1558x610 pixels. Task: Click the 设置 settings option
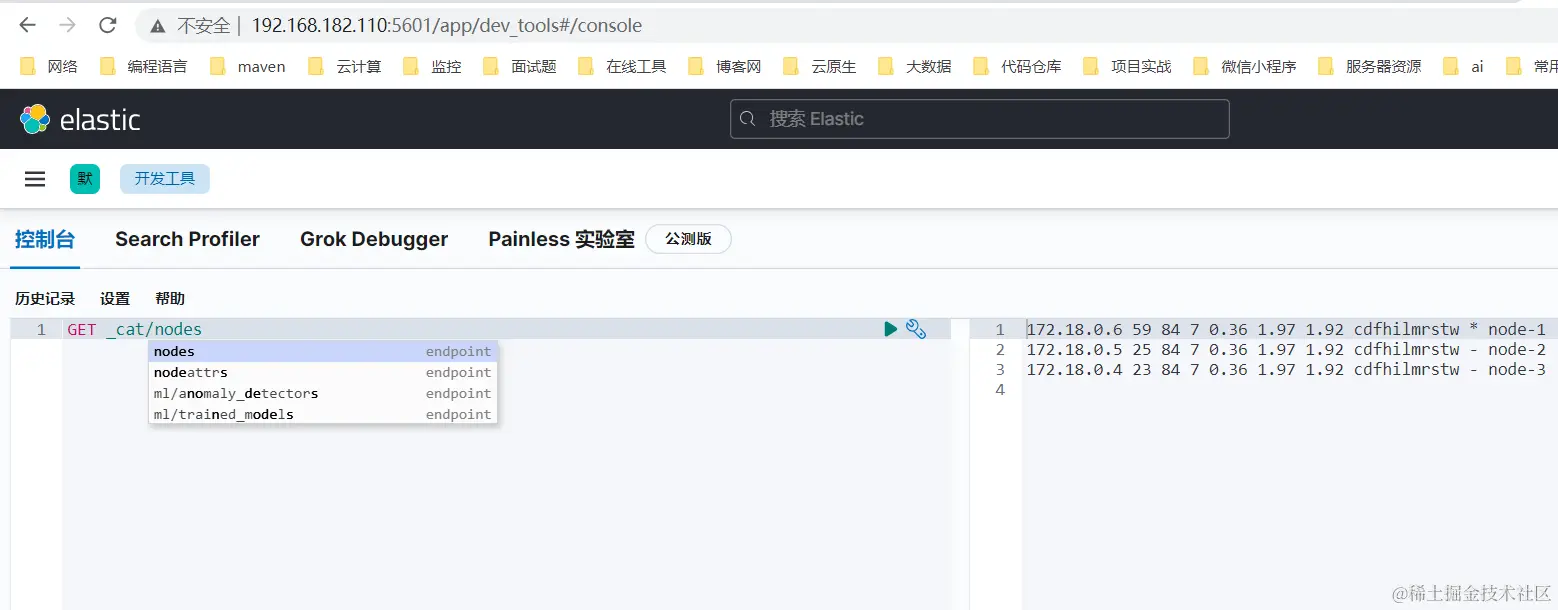(114, 298)
